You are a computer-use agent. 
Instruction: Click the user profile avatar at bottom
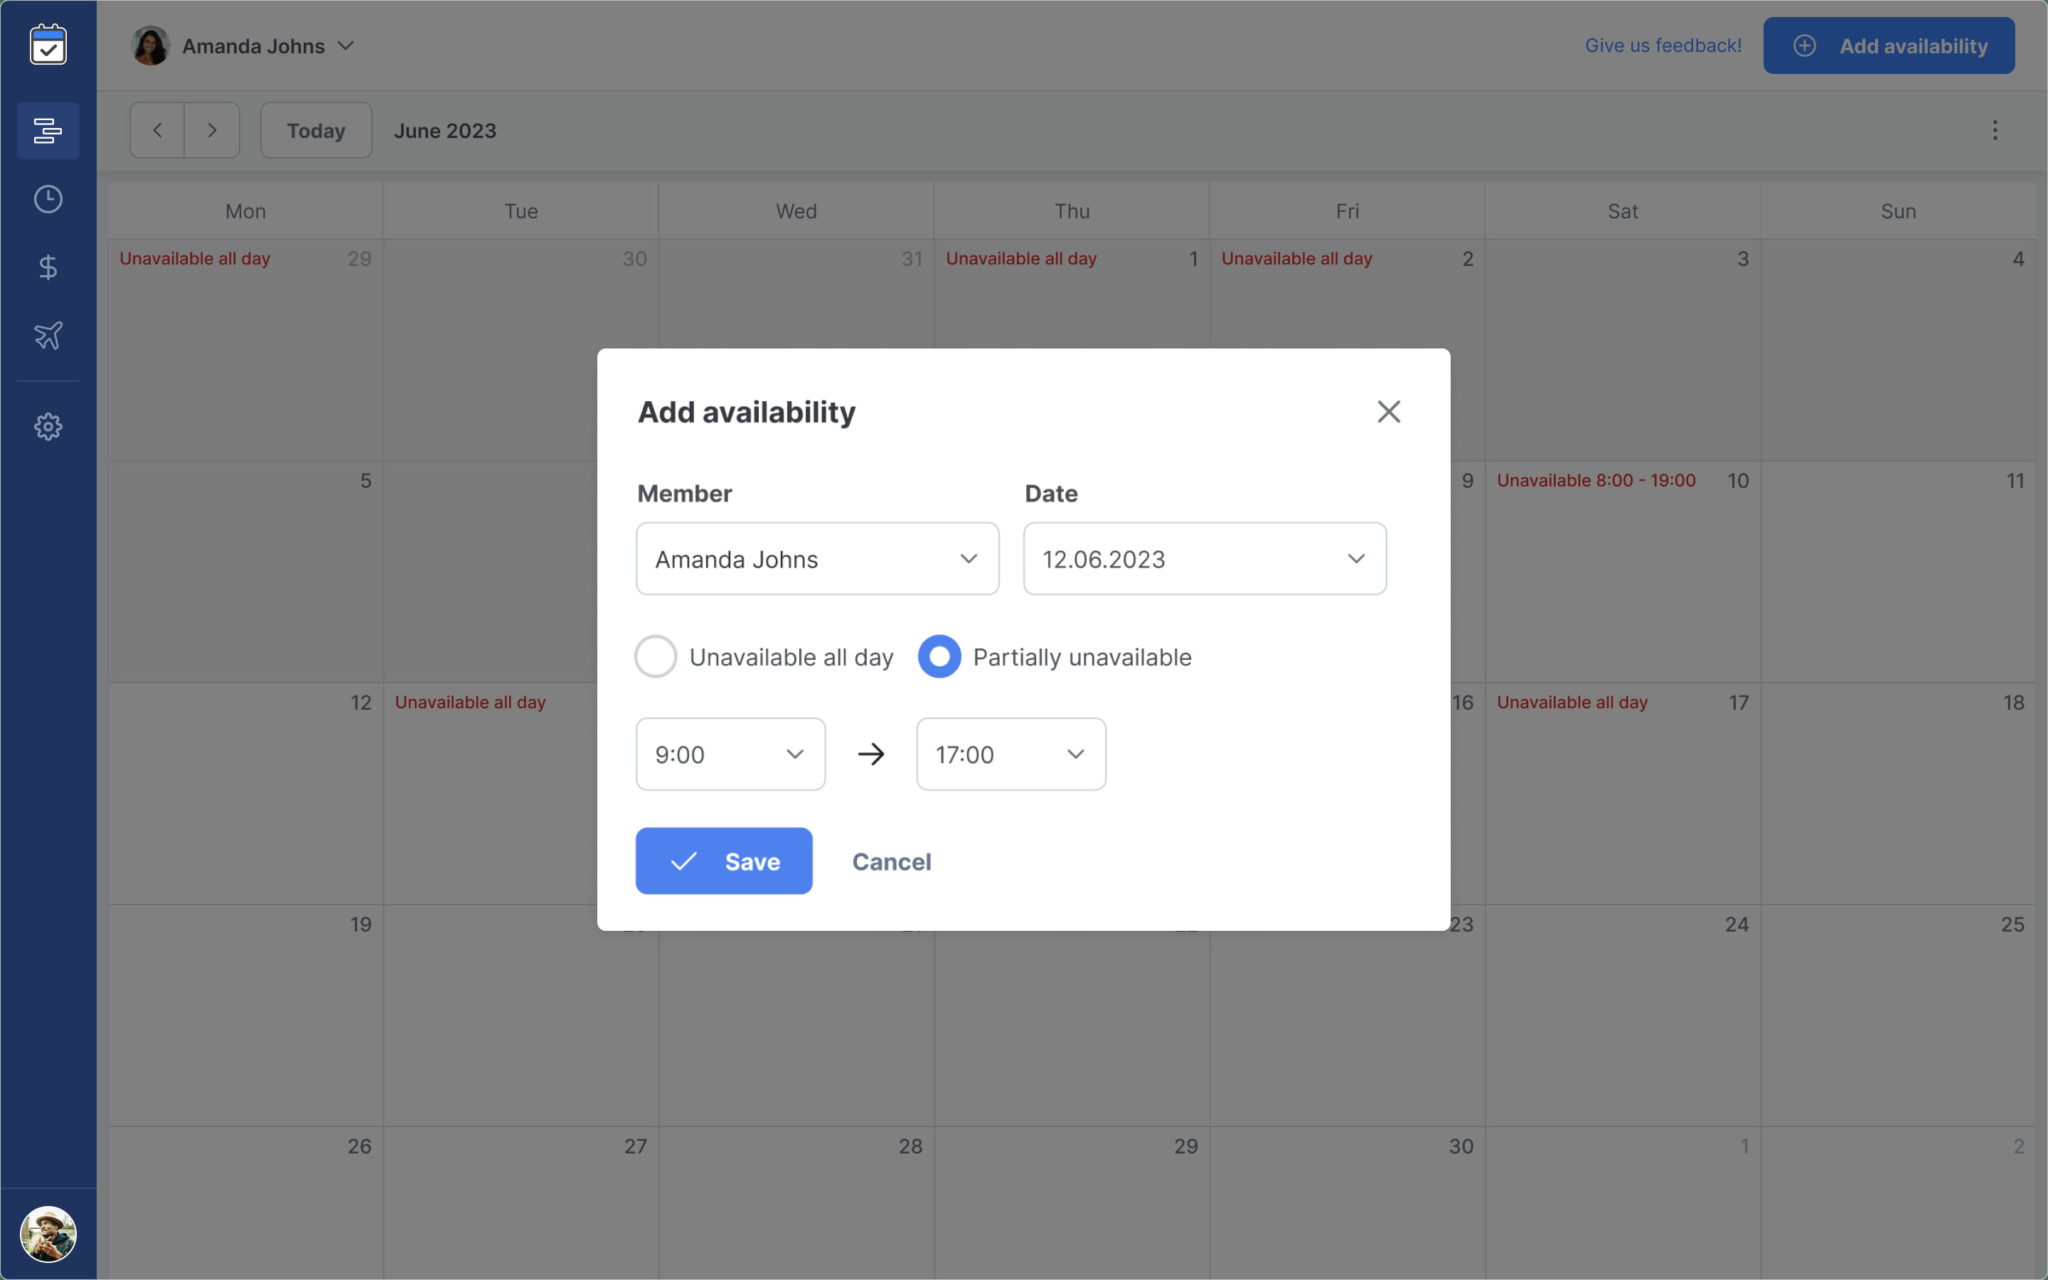pos(48,1233)
